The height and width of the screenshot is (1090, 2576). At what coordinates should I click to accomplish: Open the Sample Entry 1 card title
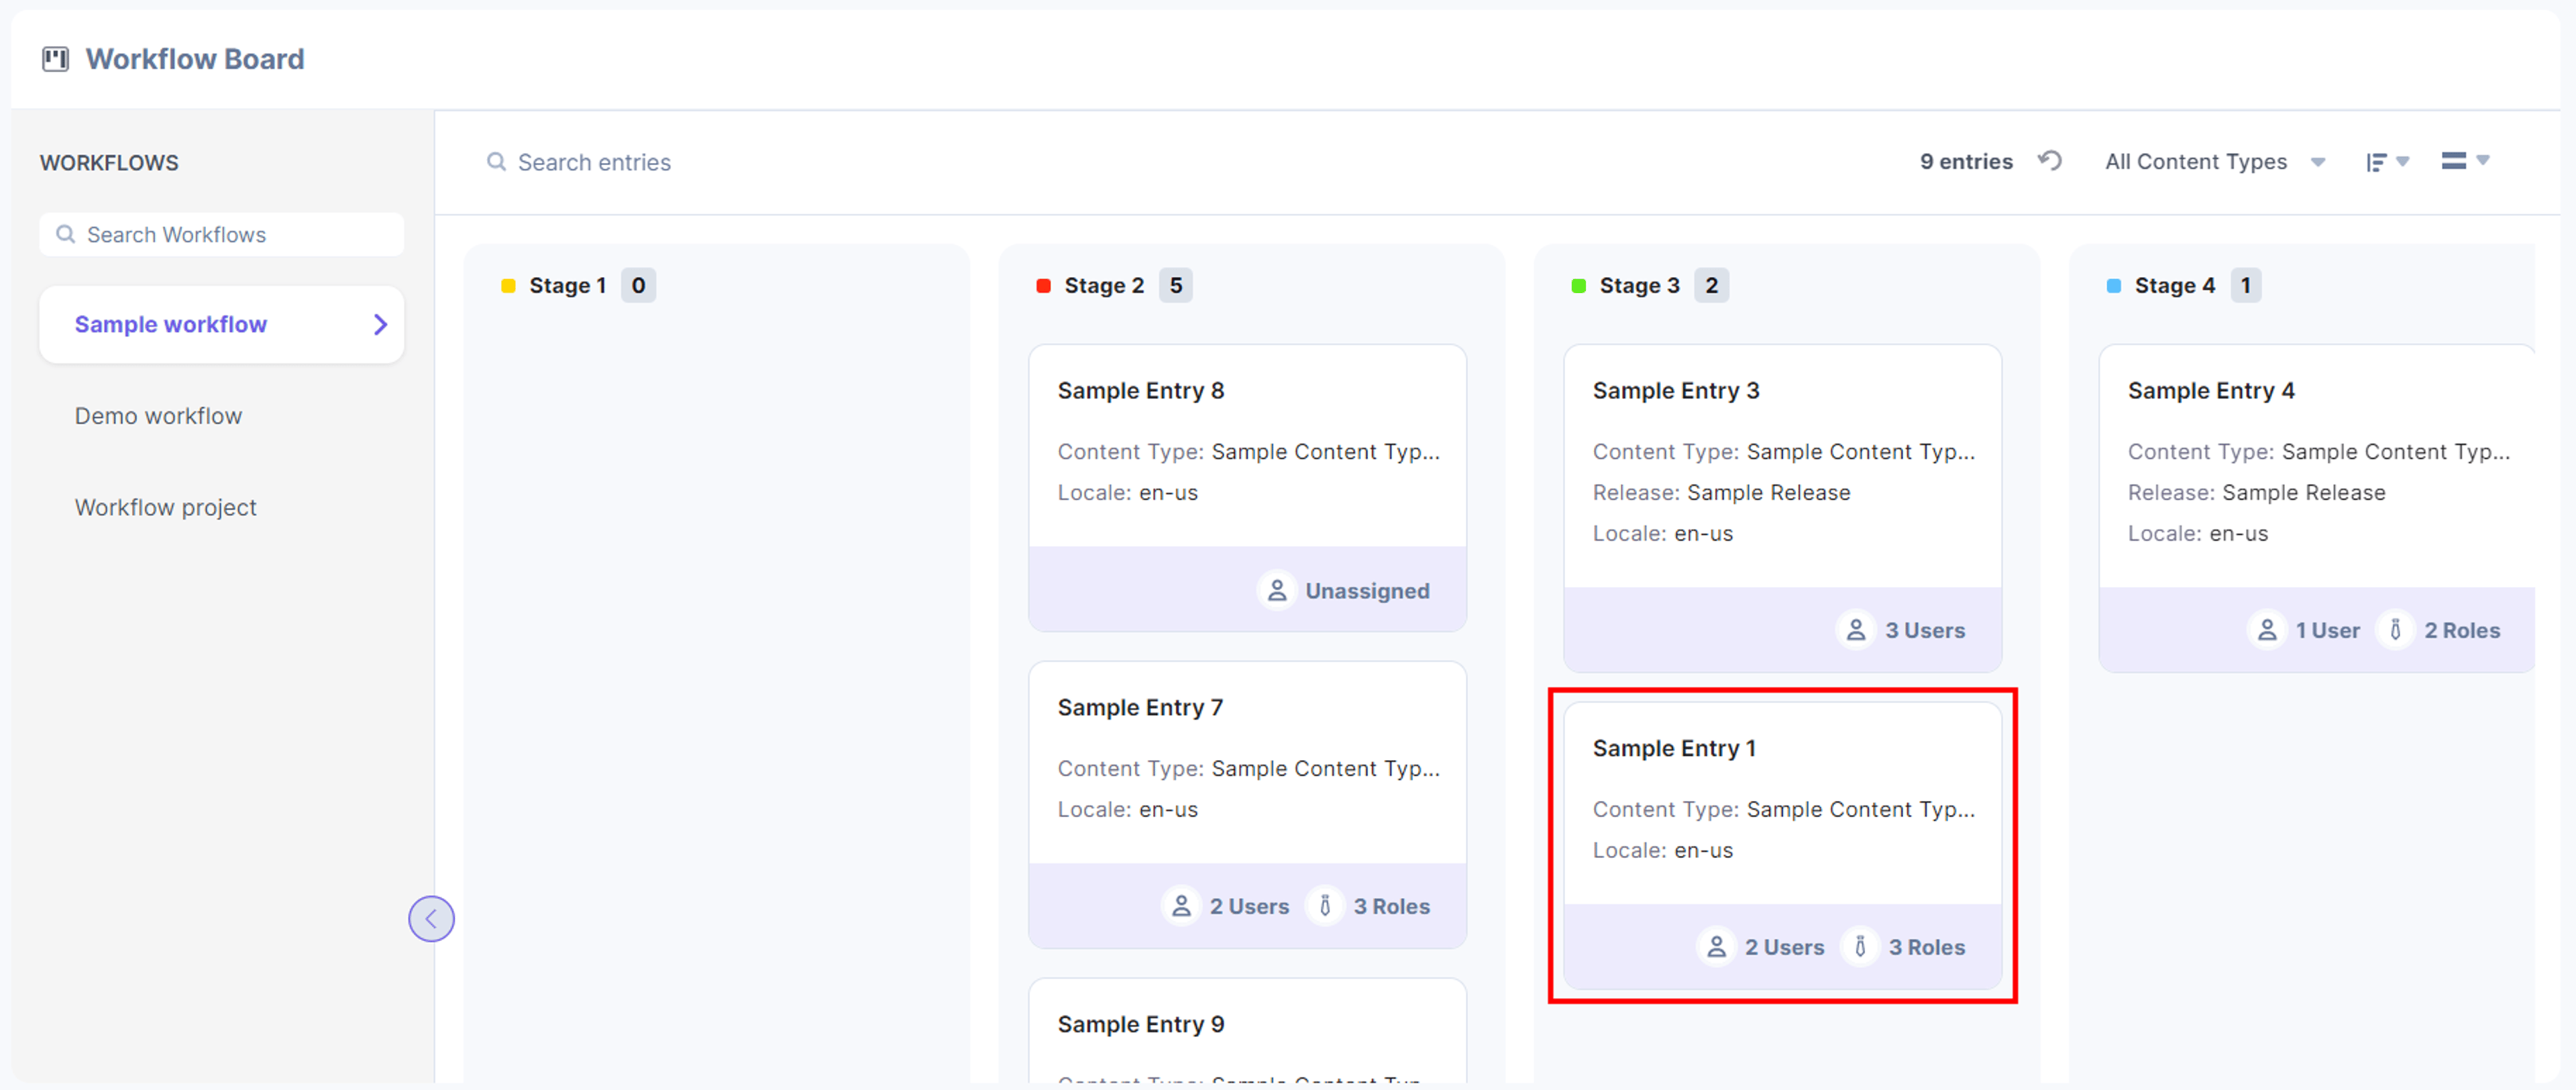1674,749
